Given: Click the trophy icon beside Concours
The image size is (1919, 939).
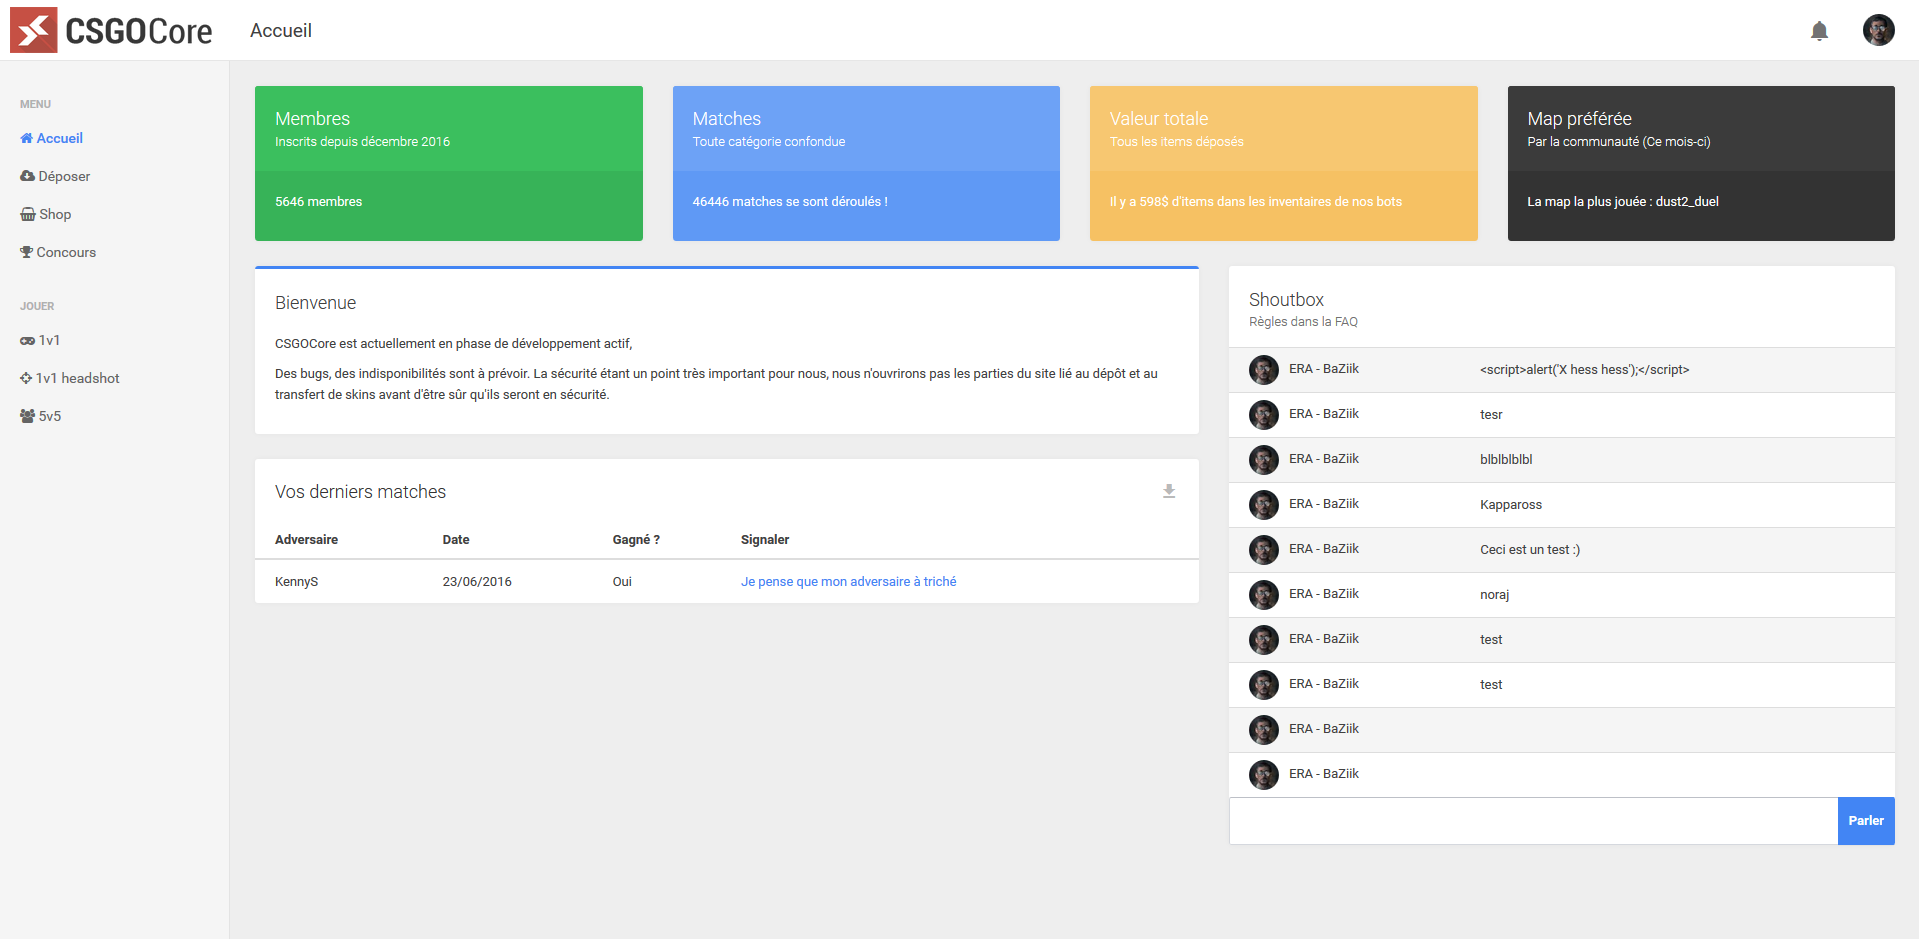Looking at the screenshot, I should click(26, 252).
